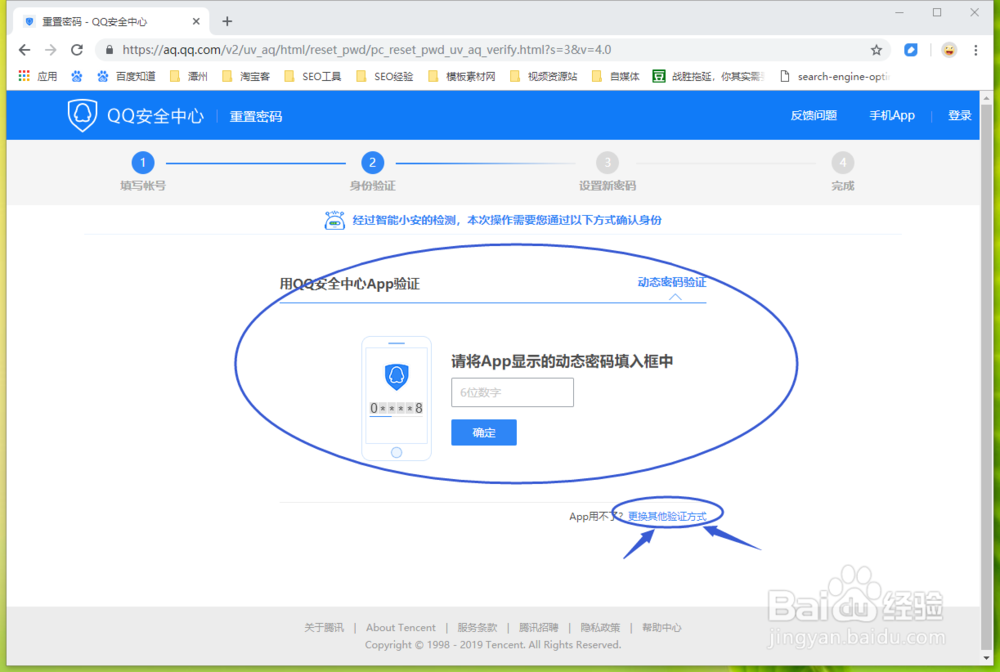1000x672 pixels.
Task: Click page scrollbar down arrow
Action: [x=987, y=657]
